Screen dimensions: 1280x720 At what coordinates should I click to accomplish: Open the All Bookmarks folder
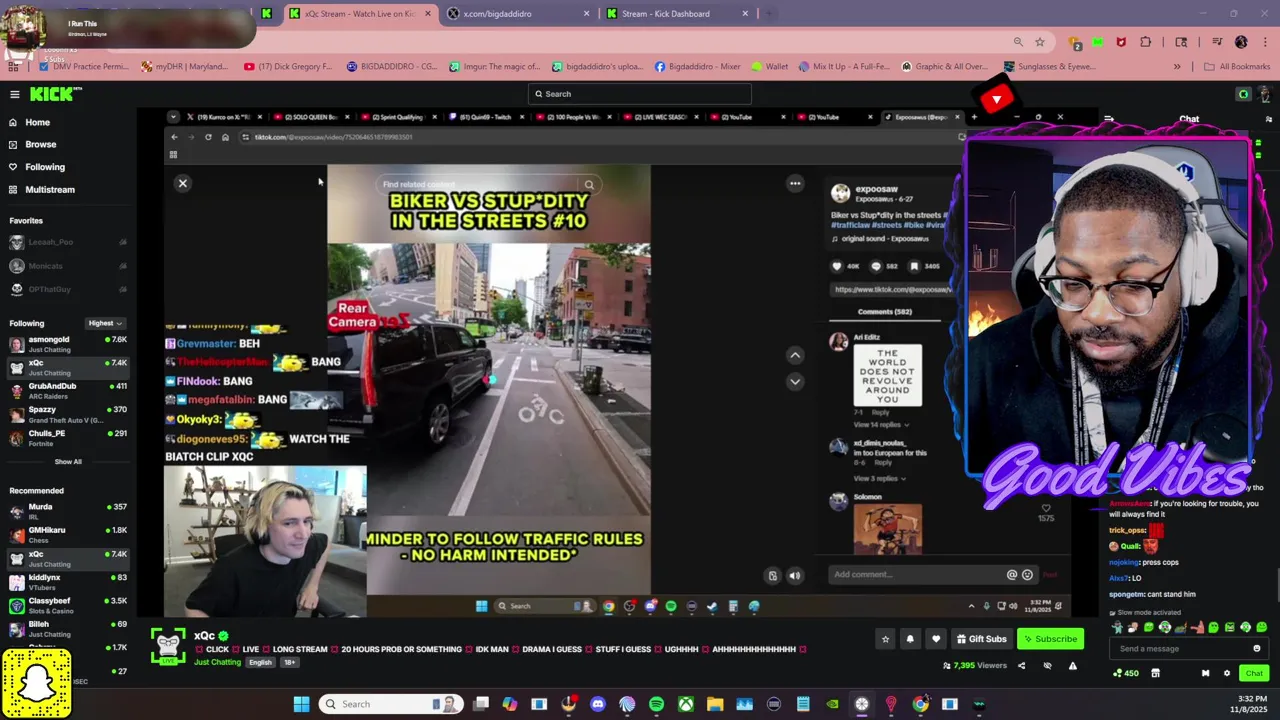click(1237, 67)
